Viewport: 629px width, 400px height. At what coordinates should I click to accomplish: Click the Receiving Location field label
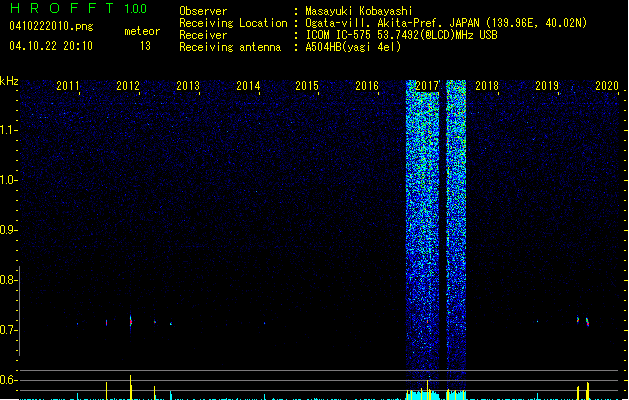click(x=233, y=23)
